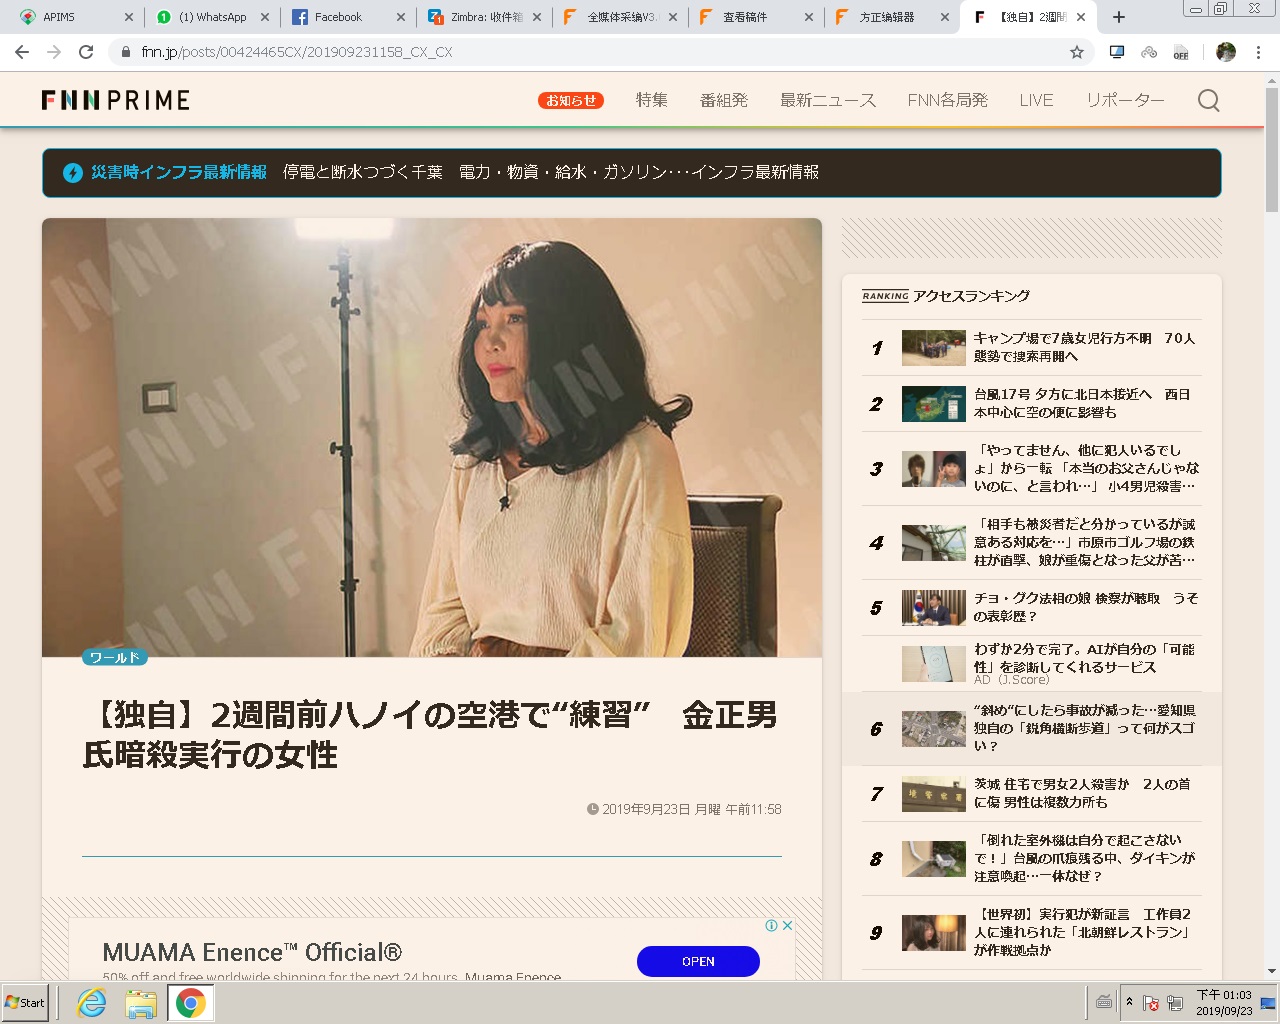Click the Chrome taskbar icon
The width and height of the screenshot is (1280, 1024).
click(x=190, y=1002)
